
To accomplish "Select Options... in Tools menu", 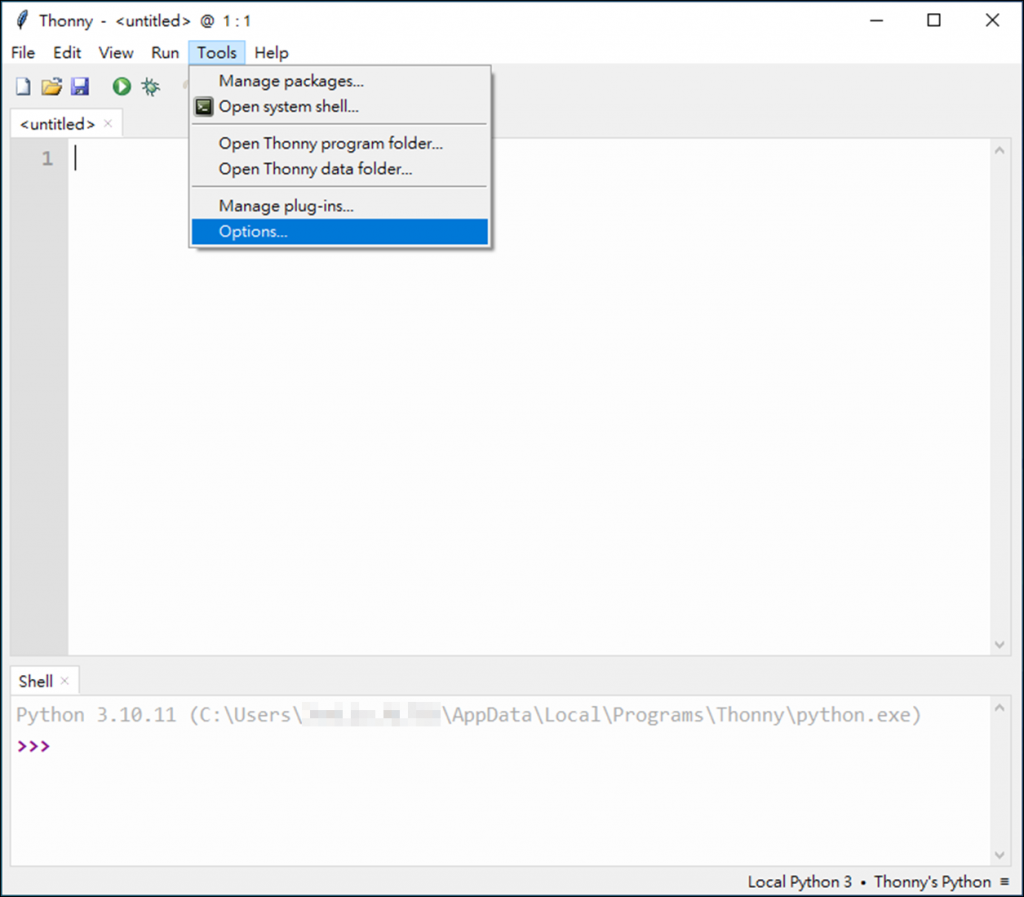I will click(x=340, y=231).
